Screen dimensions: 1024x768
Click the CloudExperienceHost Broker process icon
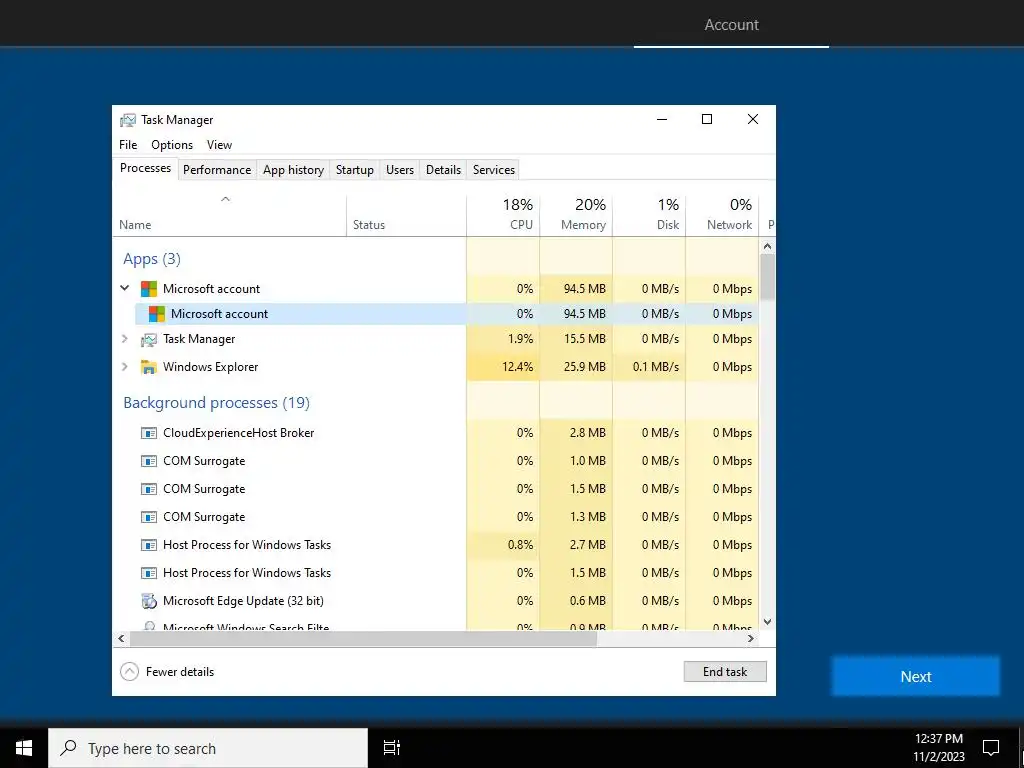[149, 433]
